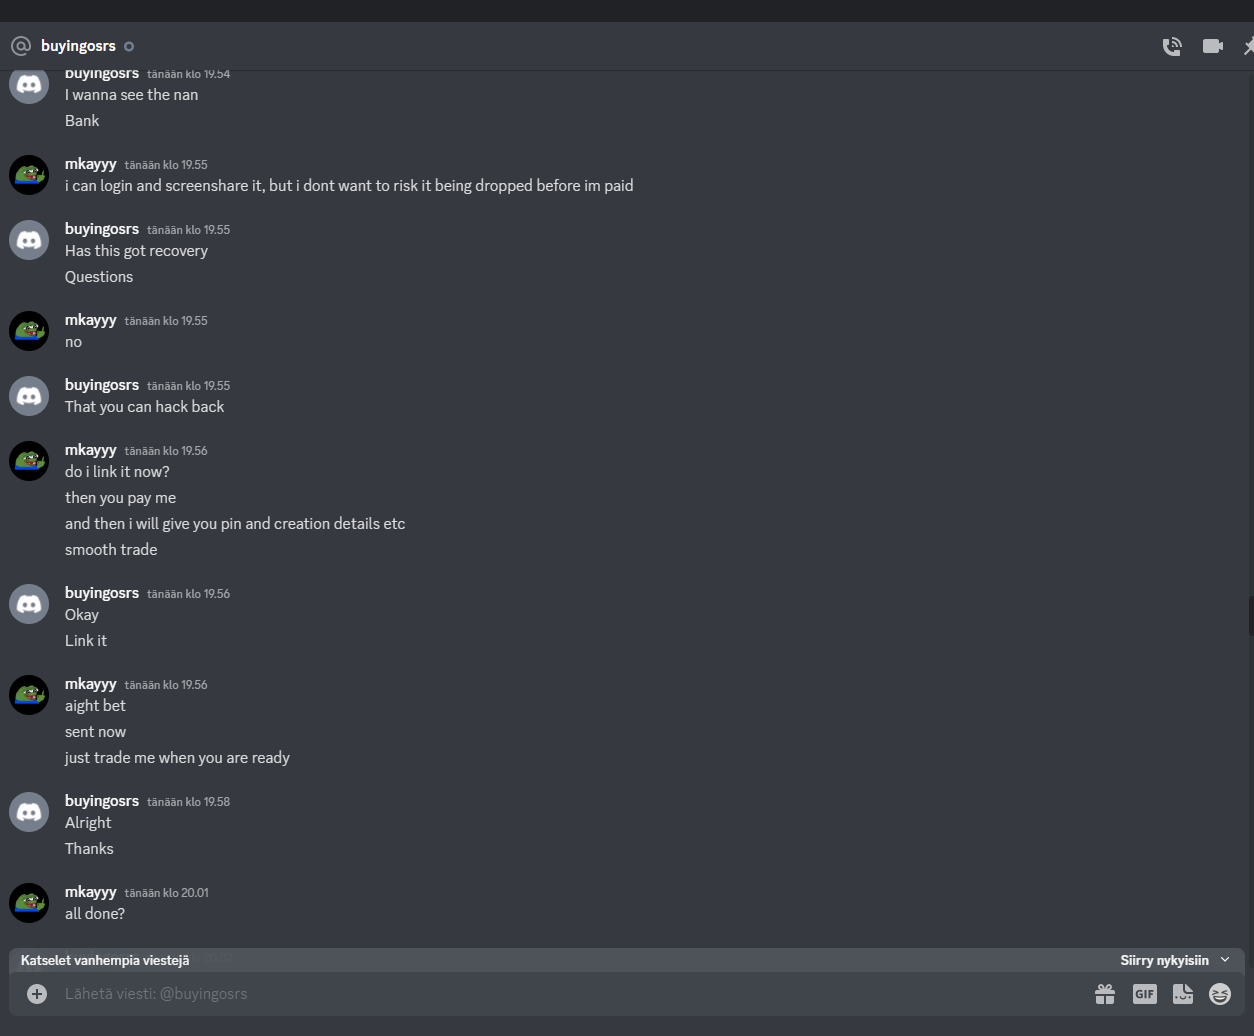1254x1036 pixels.
Task: Open the GIF picker
Action: 1145,993
